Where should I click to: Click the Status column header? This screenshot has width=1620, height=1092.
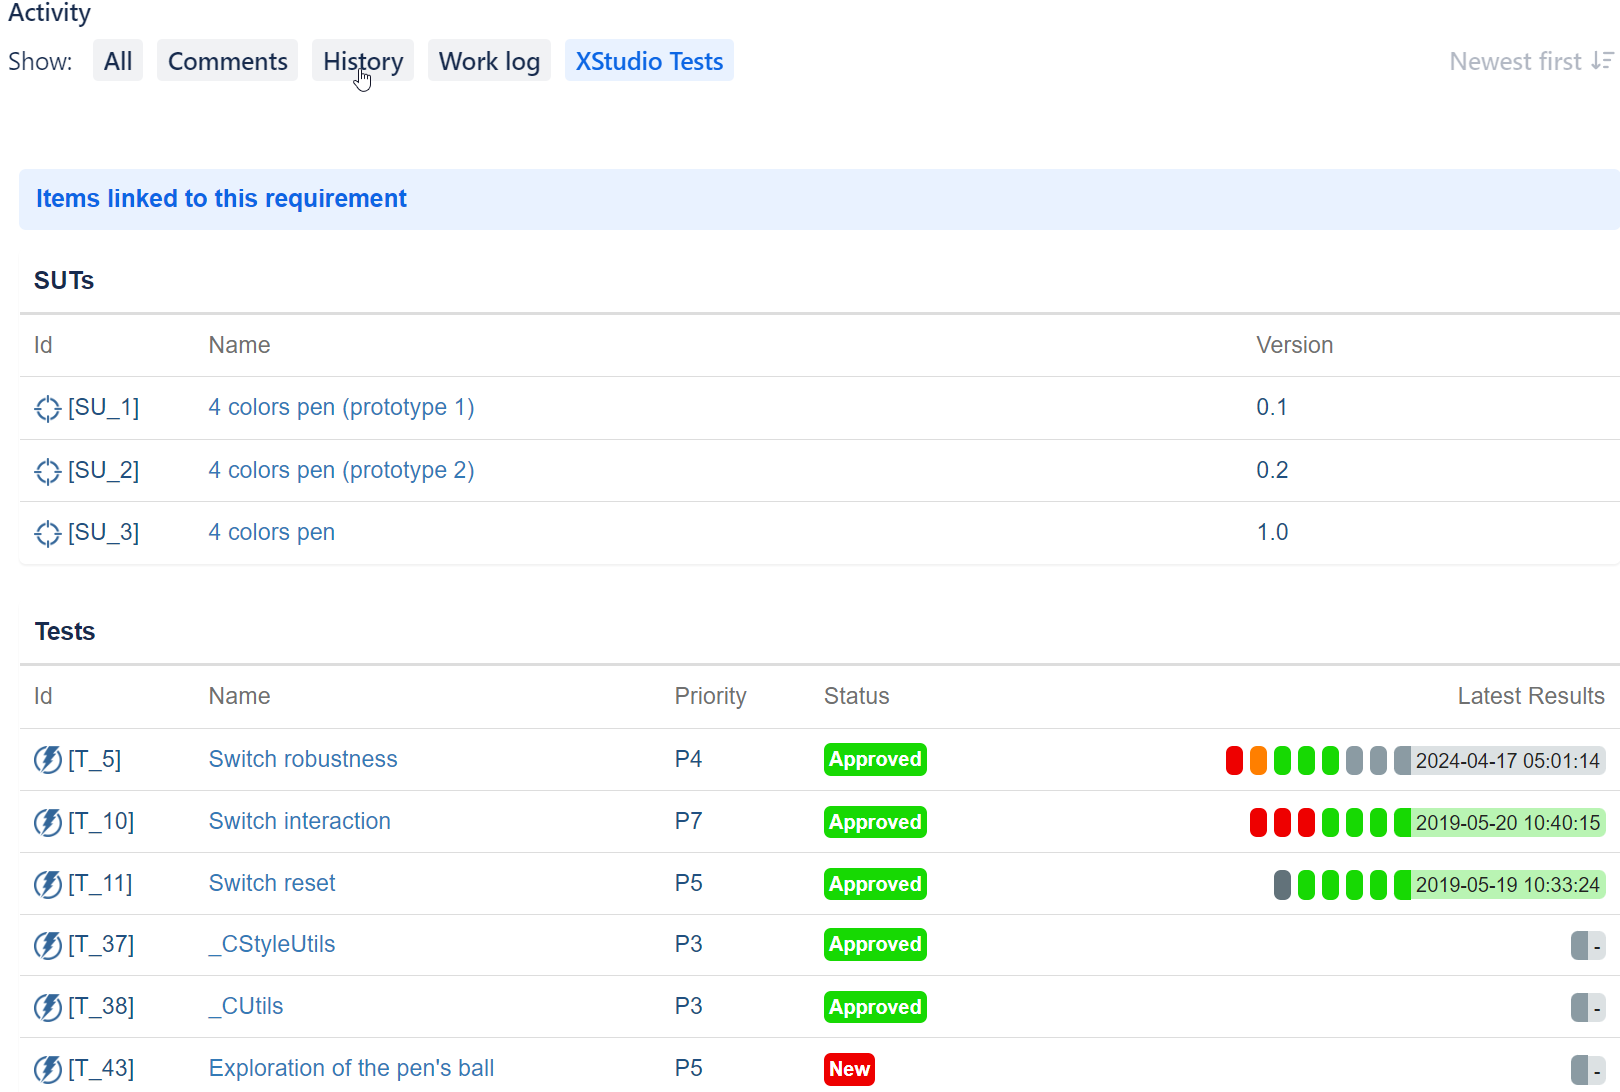(x=856, y=696)
